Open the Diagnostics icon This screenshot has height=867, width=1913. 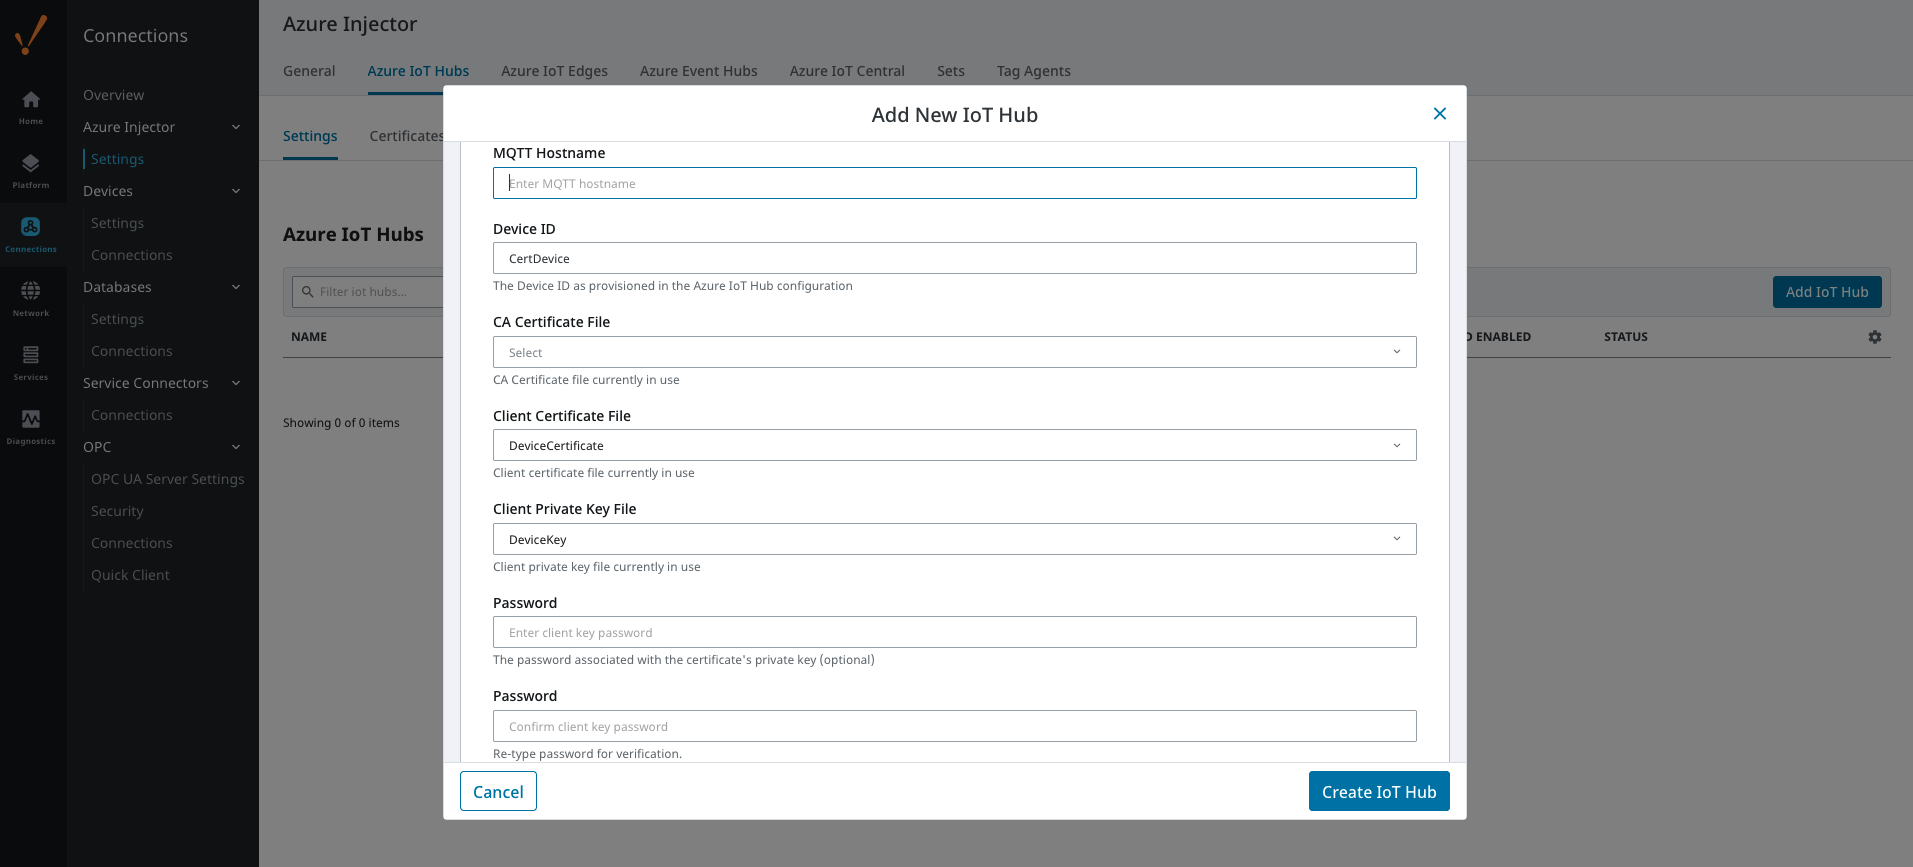tap(31, 419)
